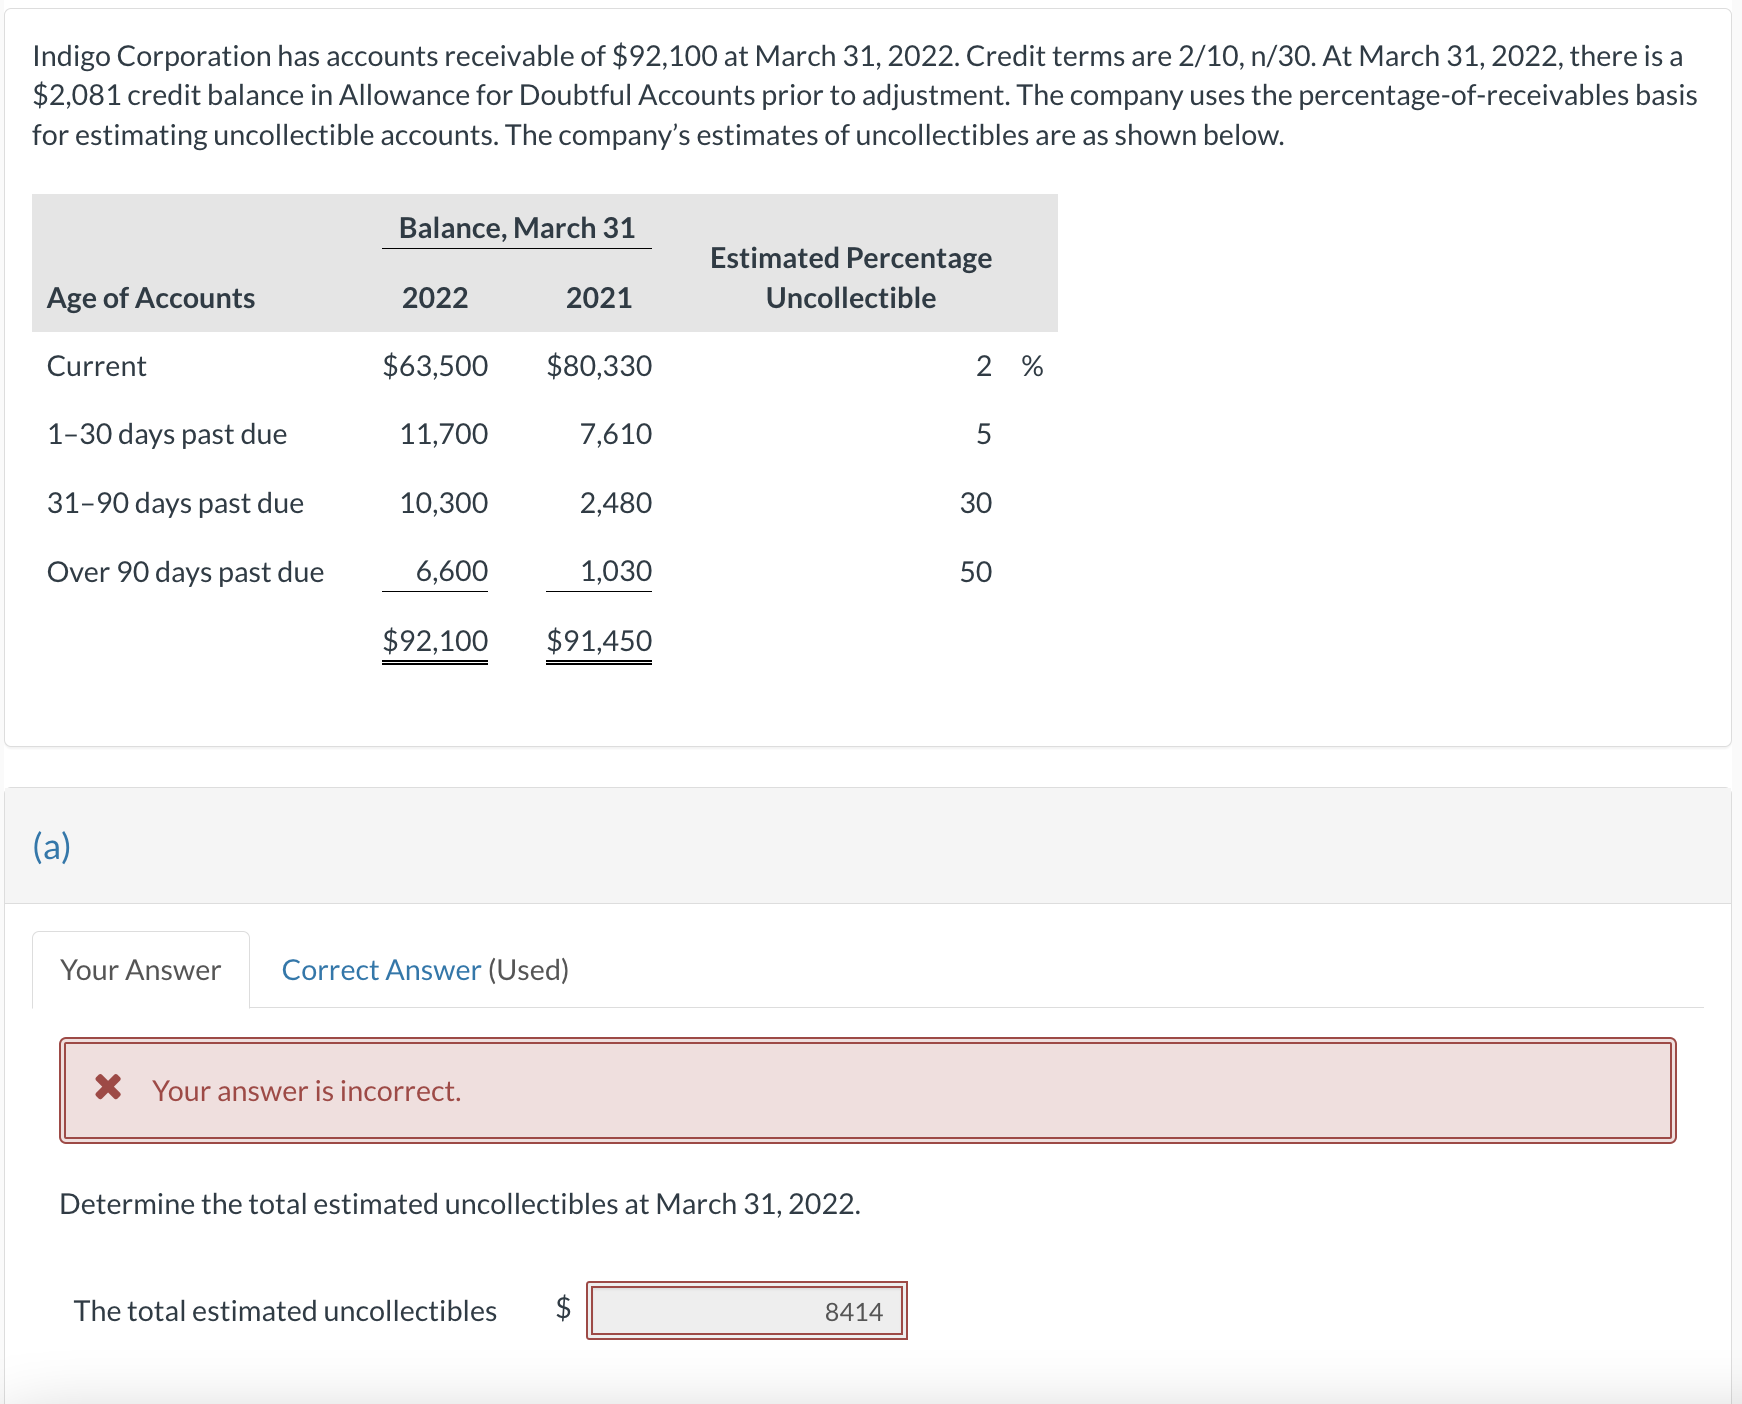Screen dimensions: 1742x1404
Task: Click the '$63,500' current 2022 balance
Action: (x=435, y=366)
